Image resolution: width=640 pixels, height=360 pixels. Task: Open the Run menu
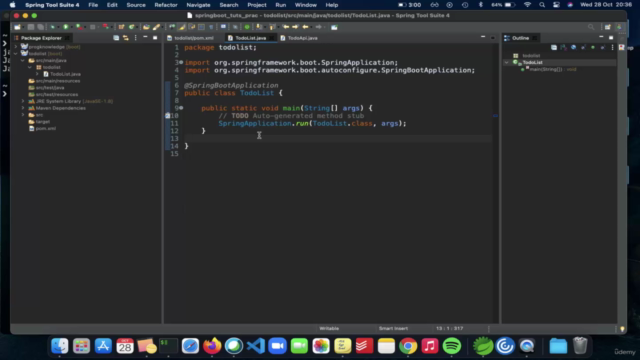click(x=280, y=5)
